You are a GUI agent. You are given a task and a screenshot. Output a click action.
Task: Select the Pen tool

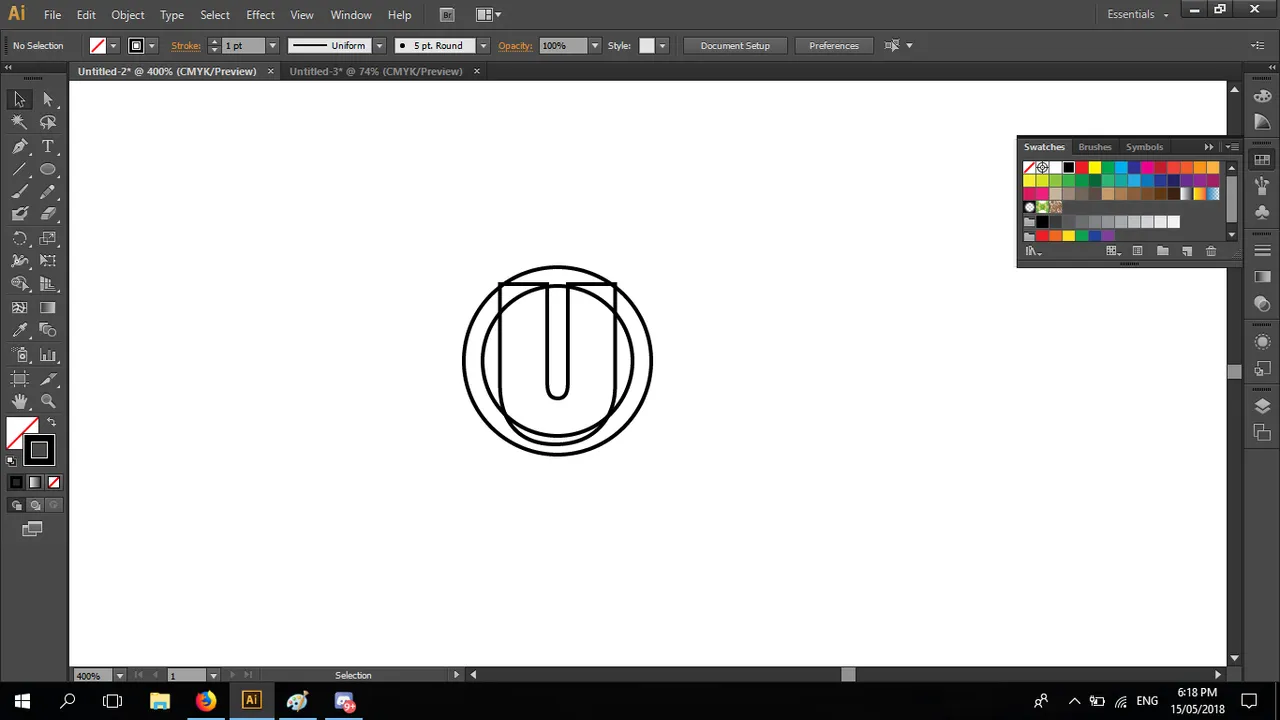[x=19, y=146]
